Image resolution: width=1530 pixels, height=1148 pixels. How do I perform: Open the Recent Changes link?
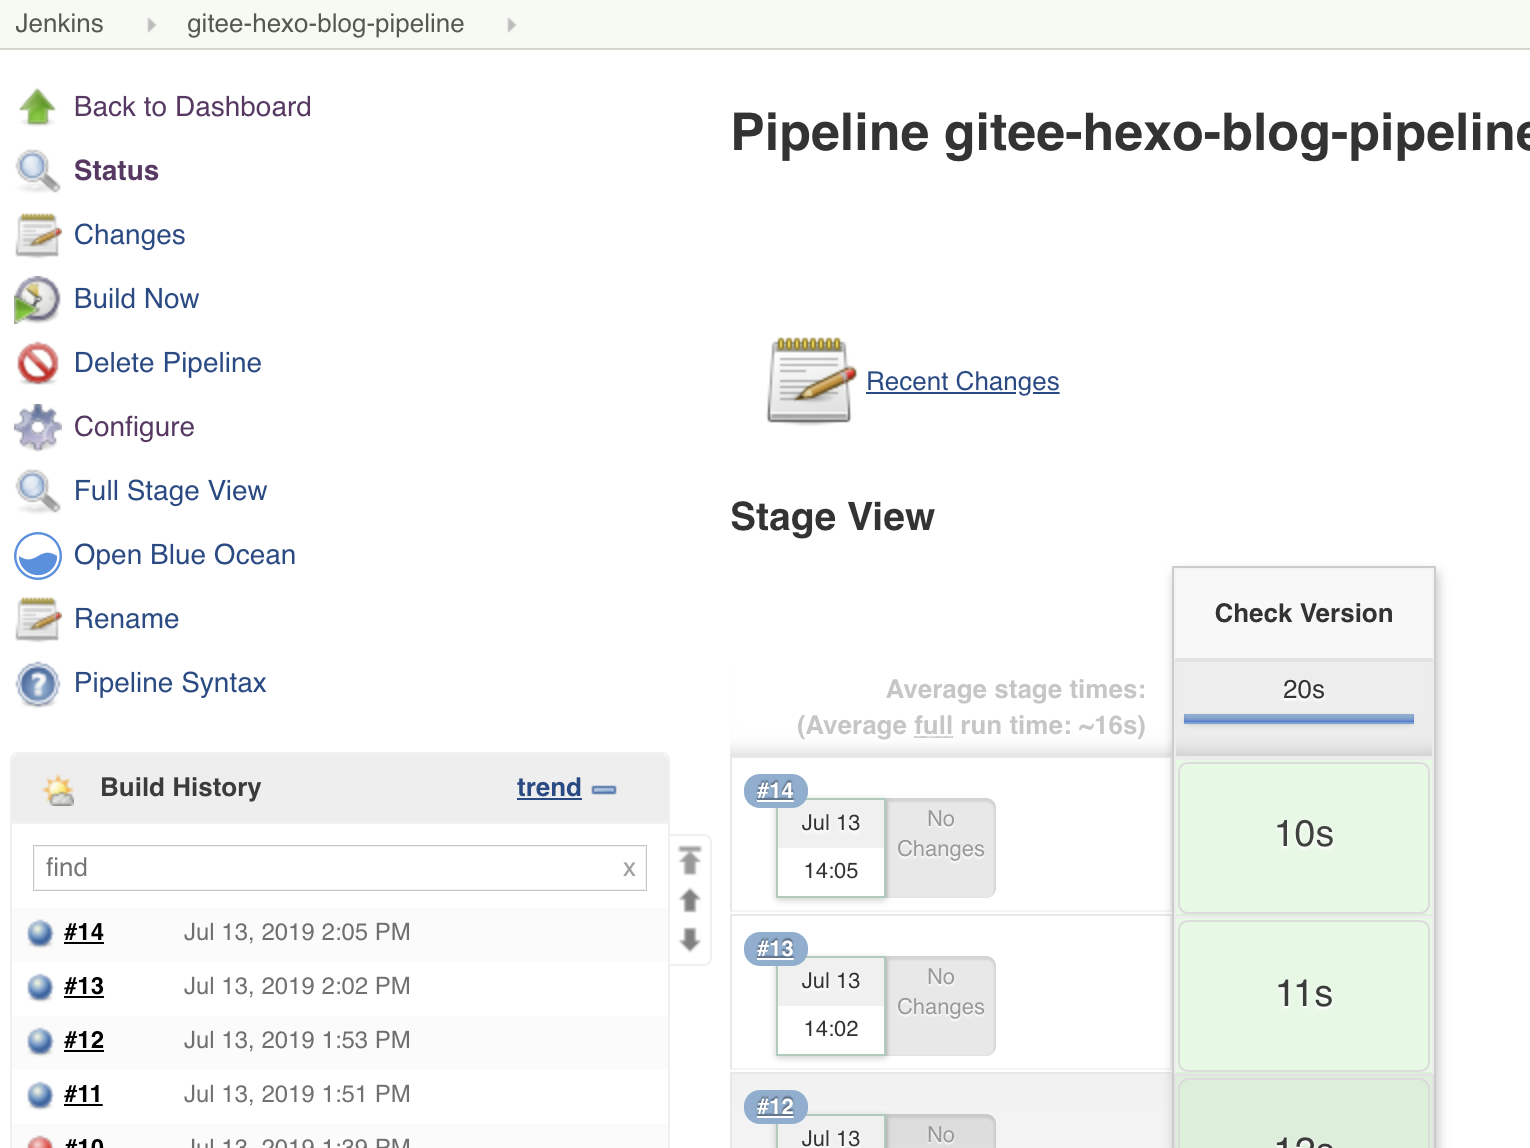[x=962, y=381]
